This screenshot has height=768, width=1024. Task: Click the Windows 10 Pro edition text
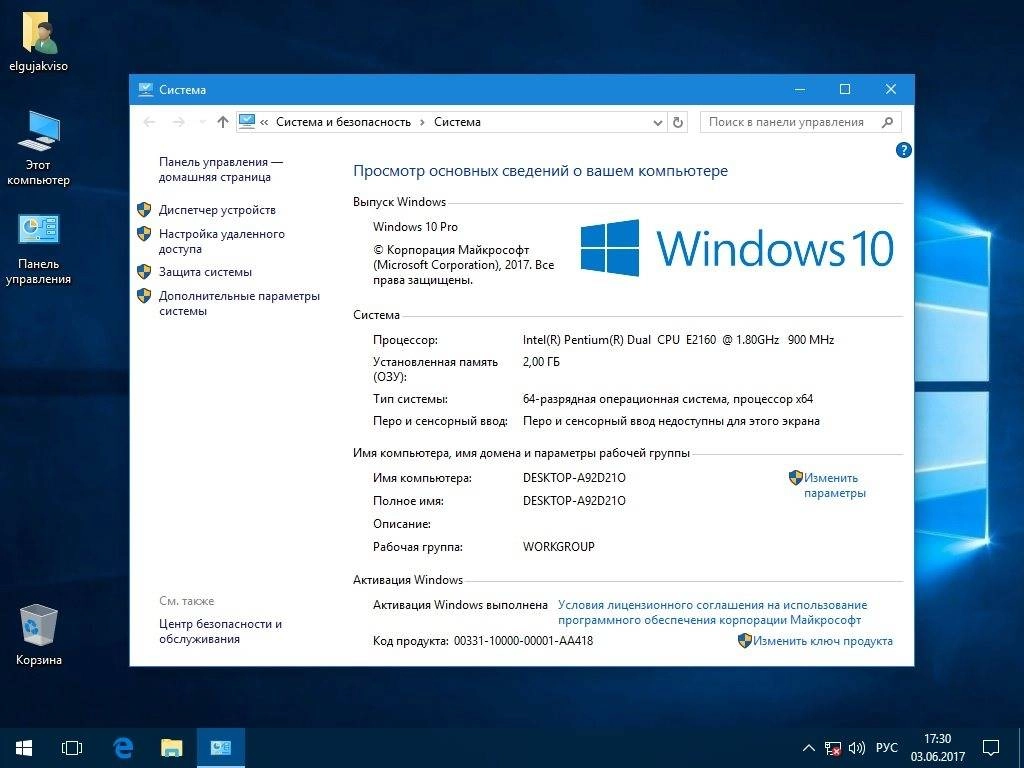tap(415, 227)
